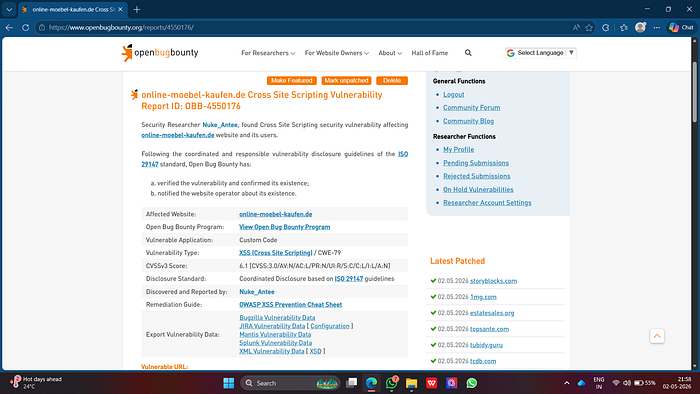Open the Copilot Chat button
700x394 pixels.
pos(681,27)
